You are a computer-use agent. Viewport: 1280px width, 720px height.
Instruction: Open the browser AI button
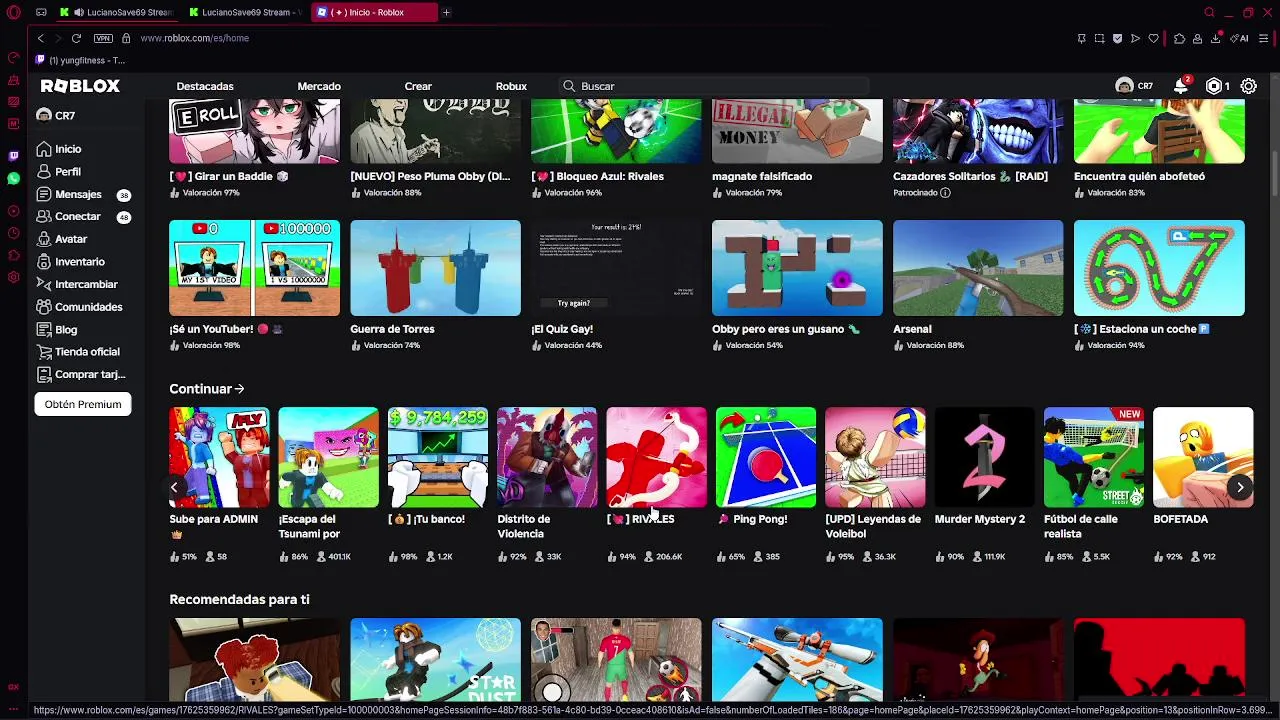pos(1240,38)
